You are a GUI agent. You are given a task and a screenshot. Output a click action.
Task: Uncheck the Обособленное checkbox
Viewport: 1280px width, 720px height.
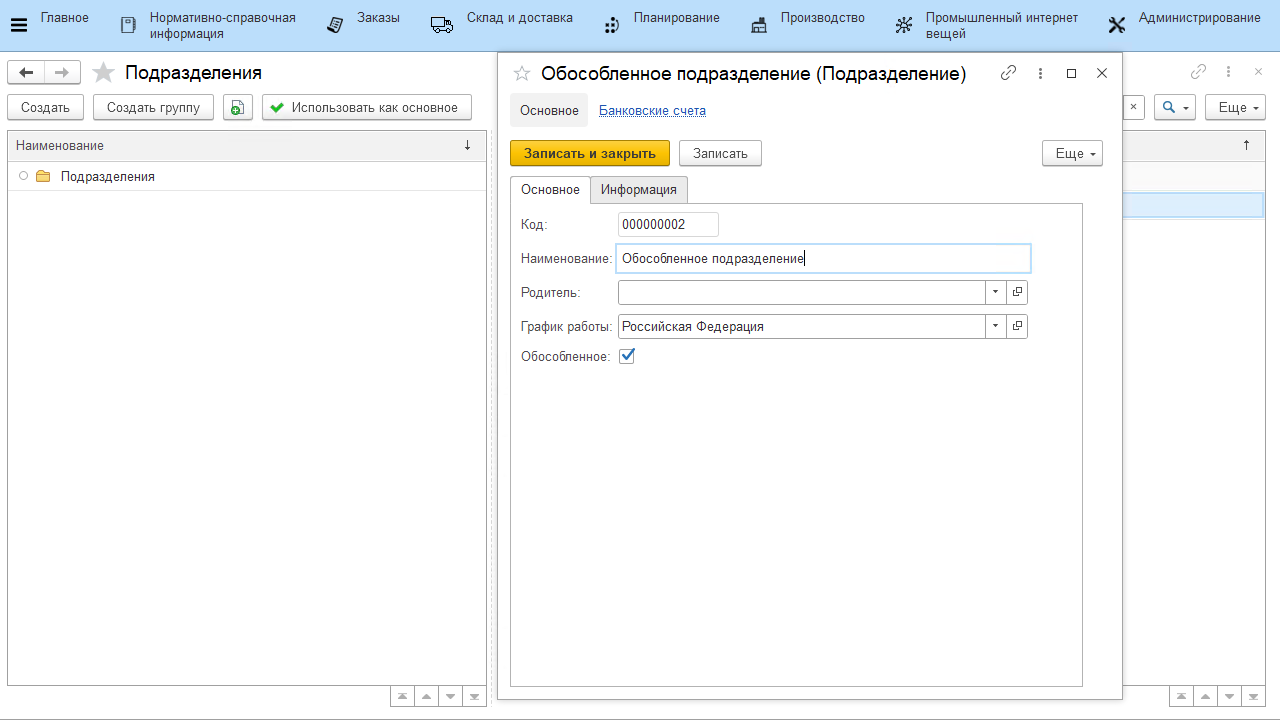coord(627,356)
